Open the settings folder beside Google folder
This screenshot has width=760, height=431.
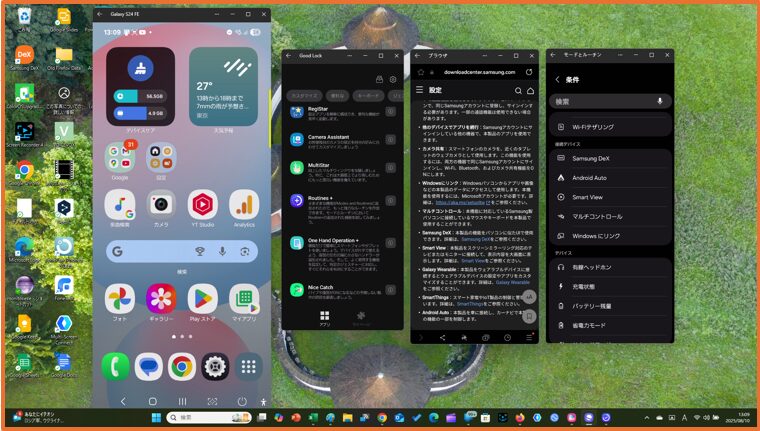(x=161, y=158)
